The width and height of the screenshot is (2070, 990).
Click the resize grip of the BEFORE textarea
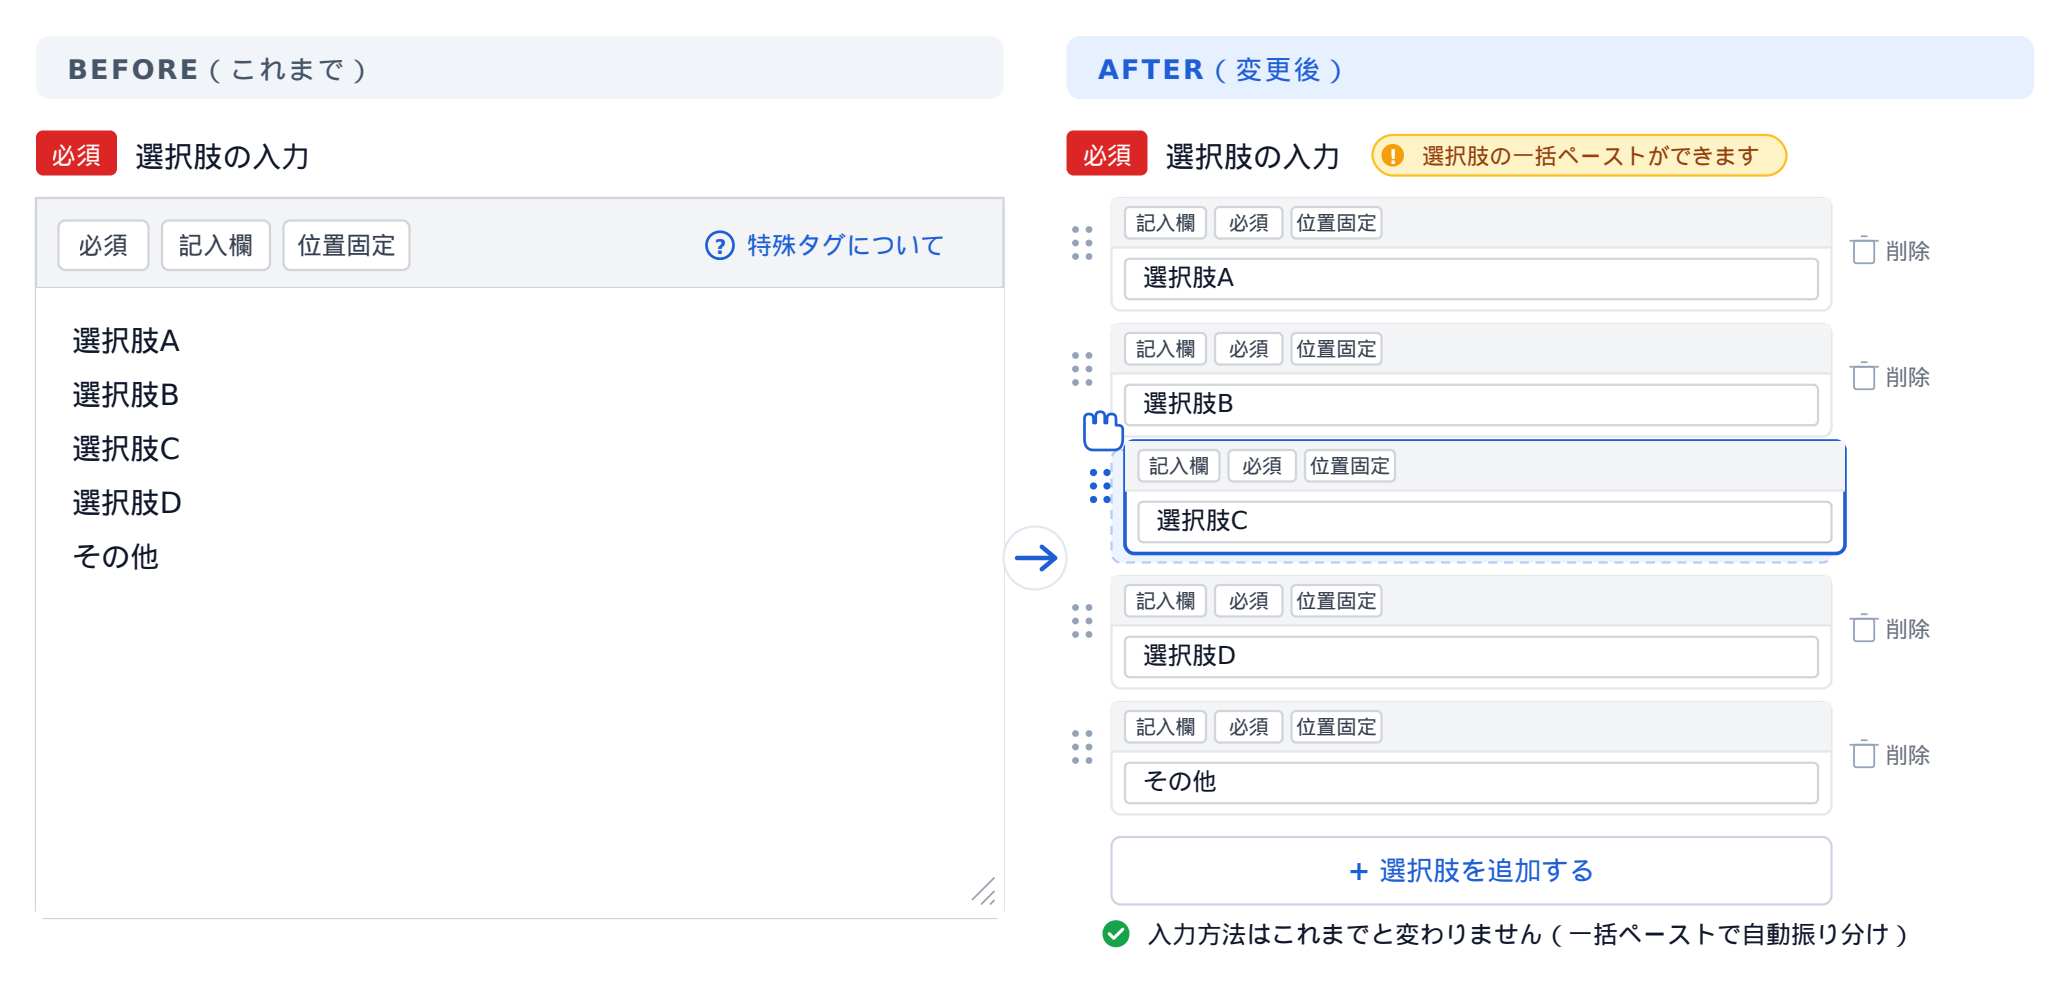point(984,892)
